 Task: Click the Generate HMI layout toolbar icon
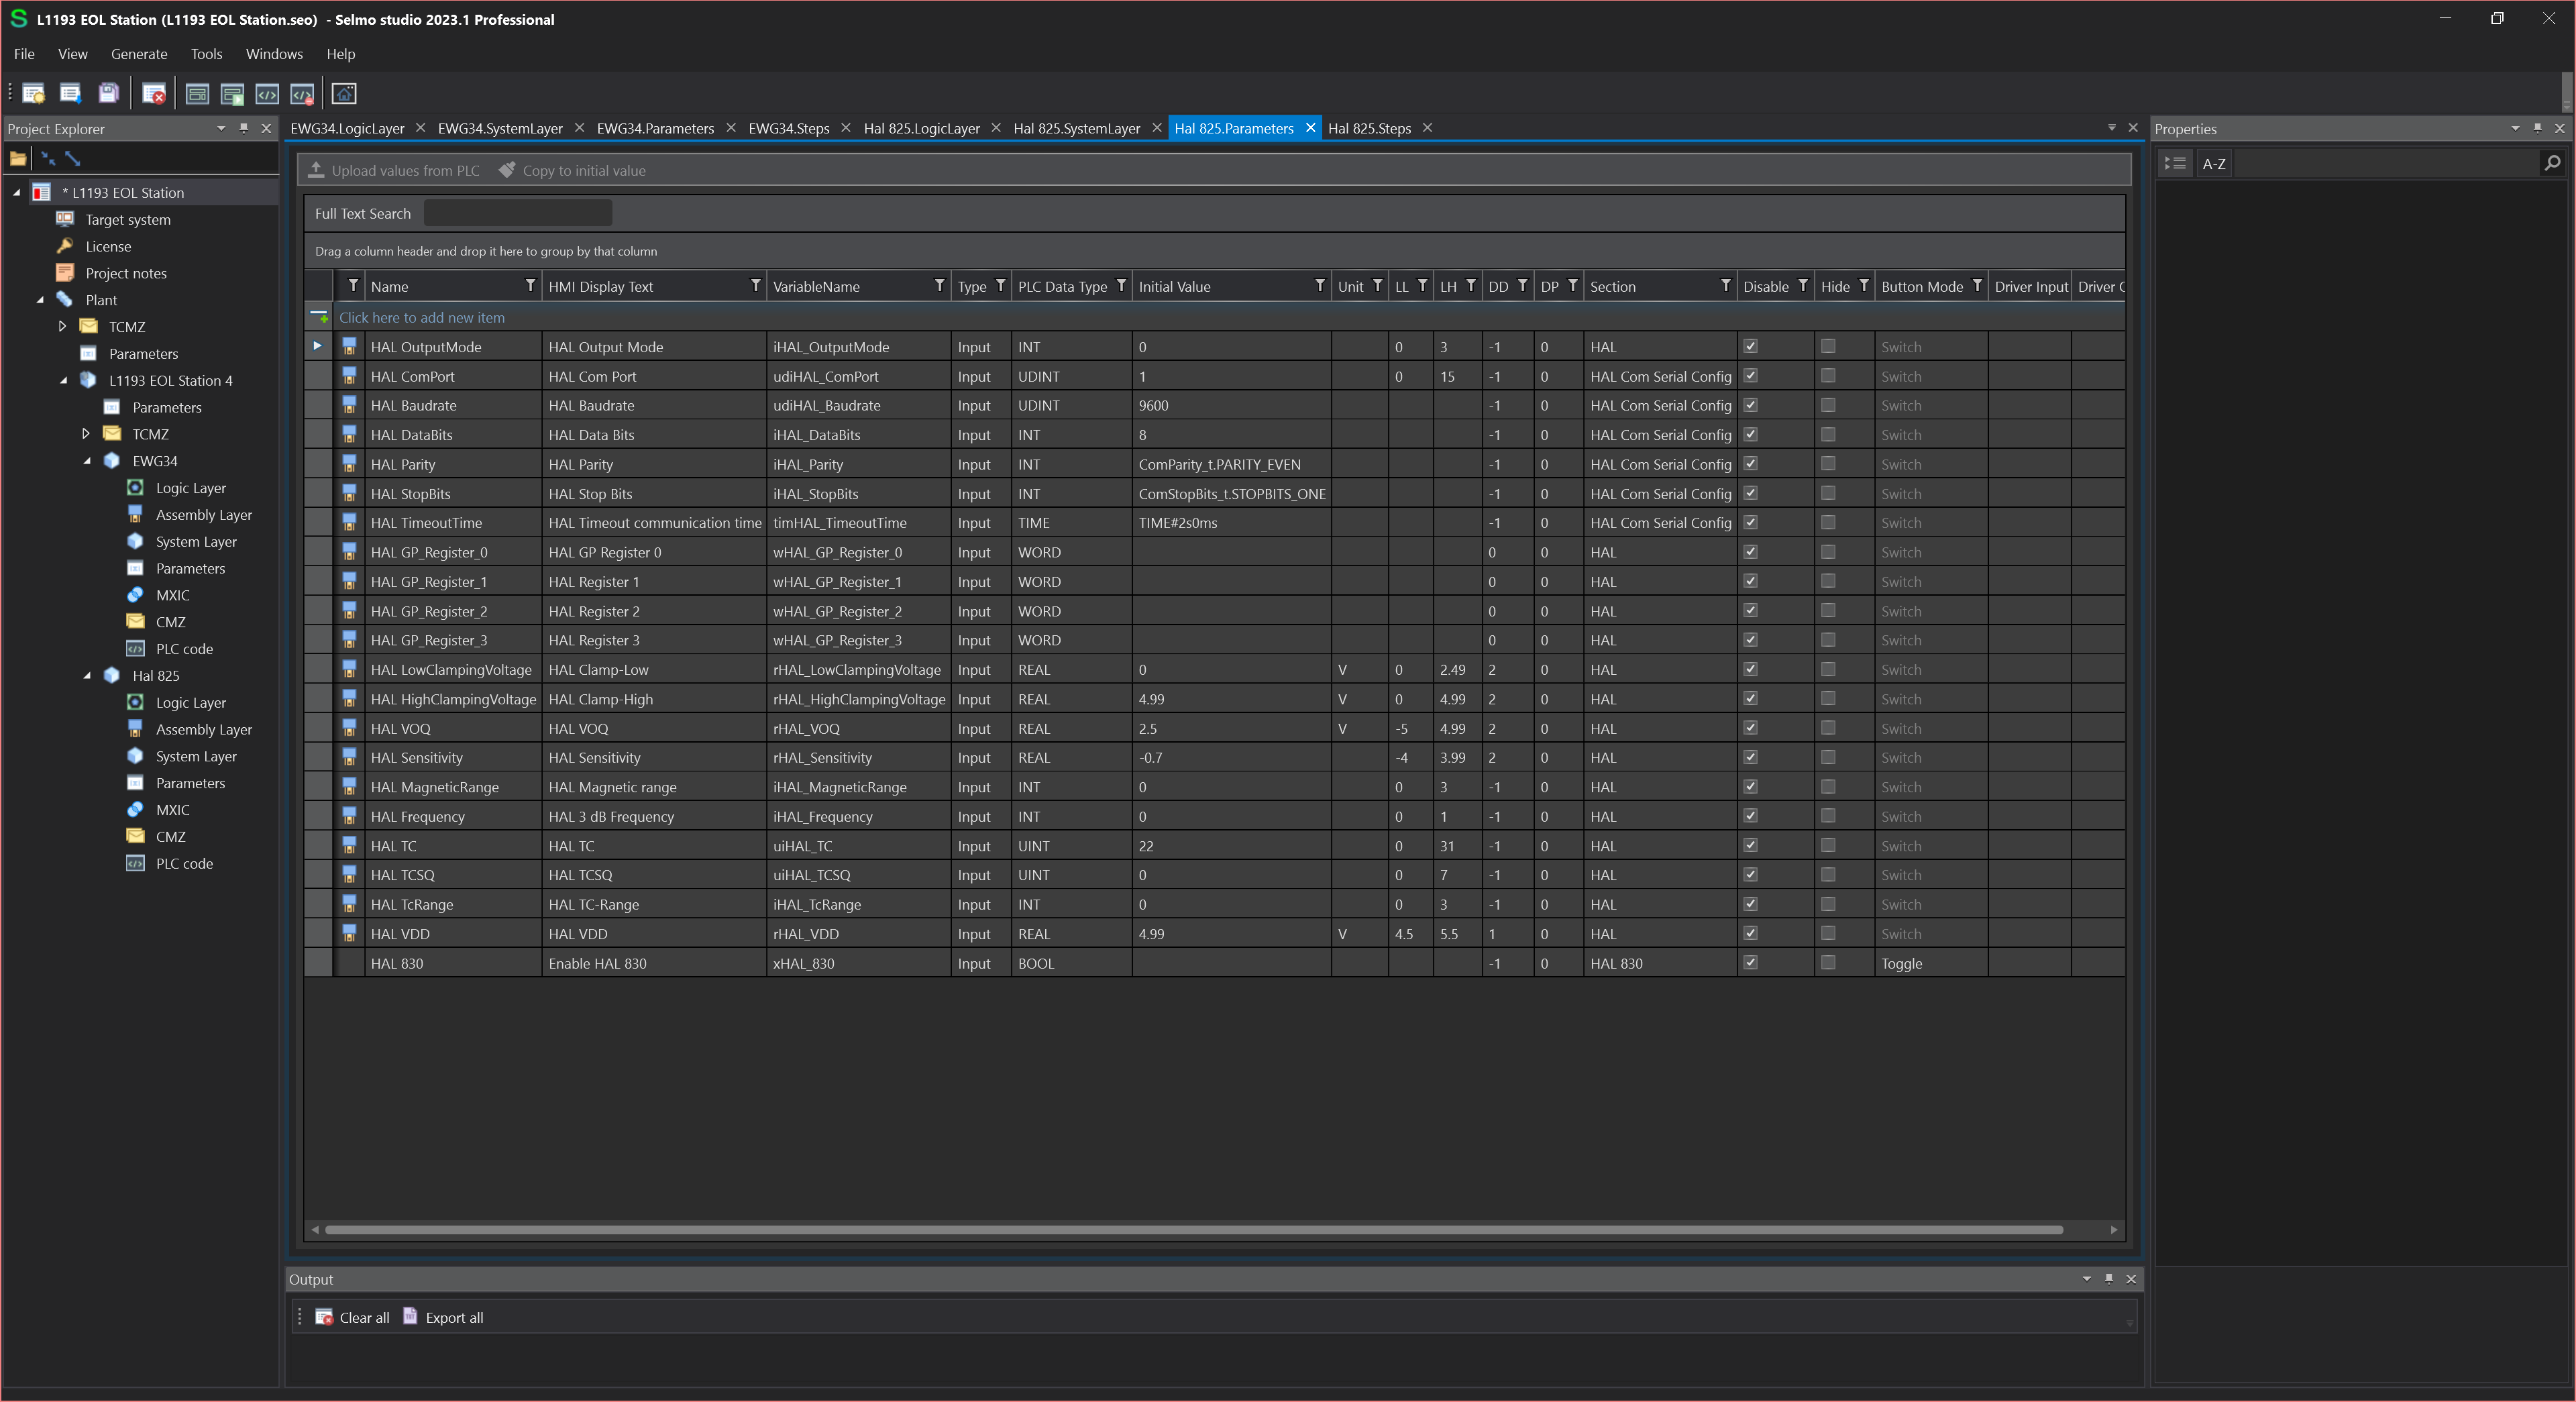(x=197, y=94)
